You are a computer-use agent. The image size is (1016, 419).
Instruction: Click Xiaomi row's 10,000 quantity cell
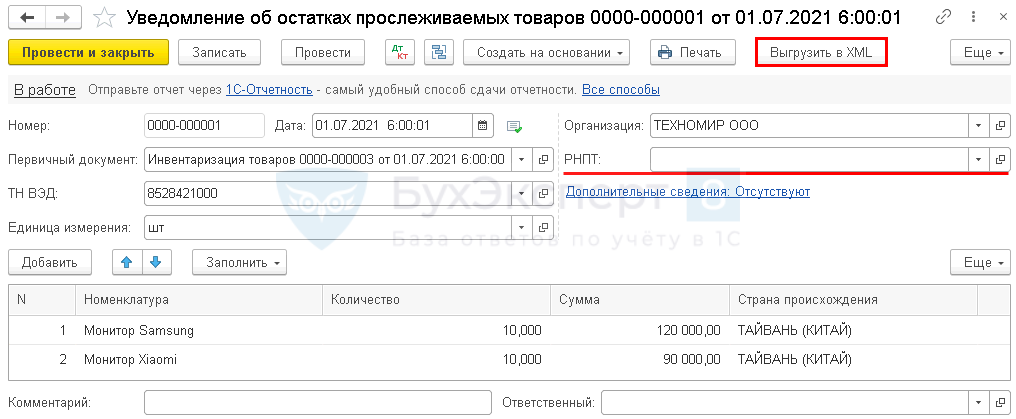[437, 359]
